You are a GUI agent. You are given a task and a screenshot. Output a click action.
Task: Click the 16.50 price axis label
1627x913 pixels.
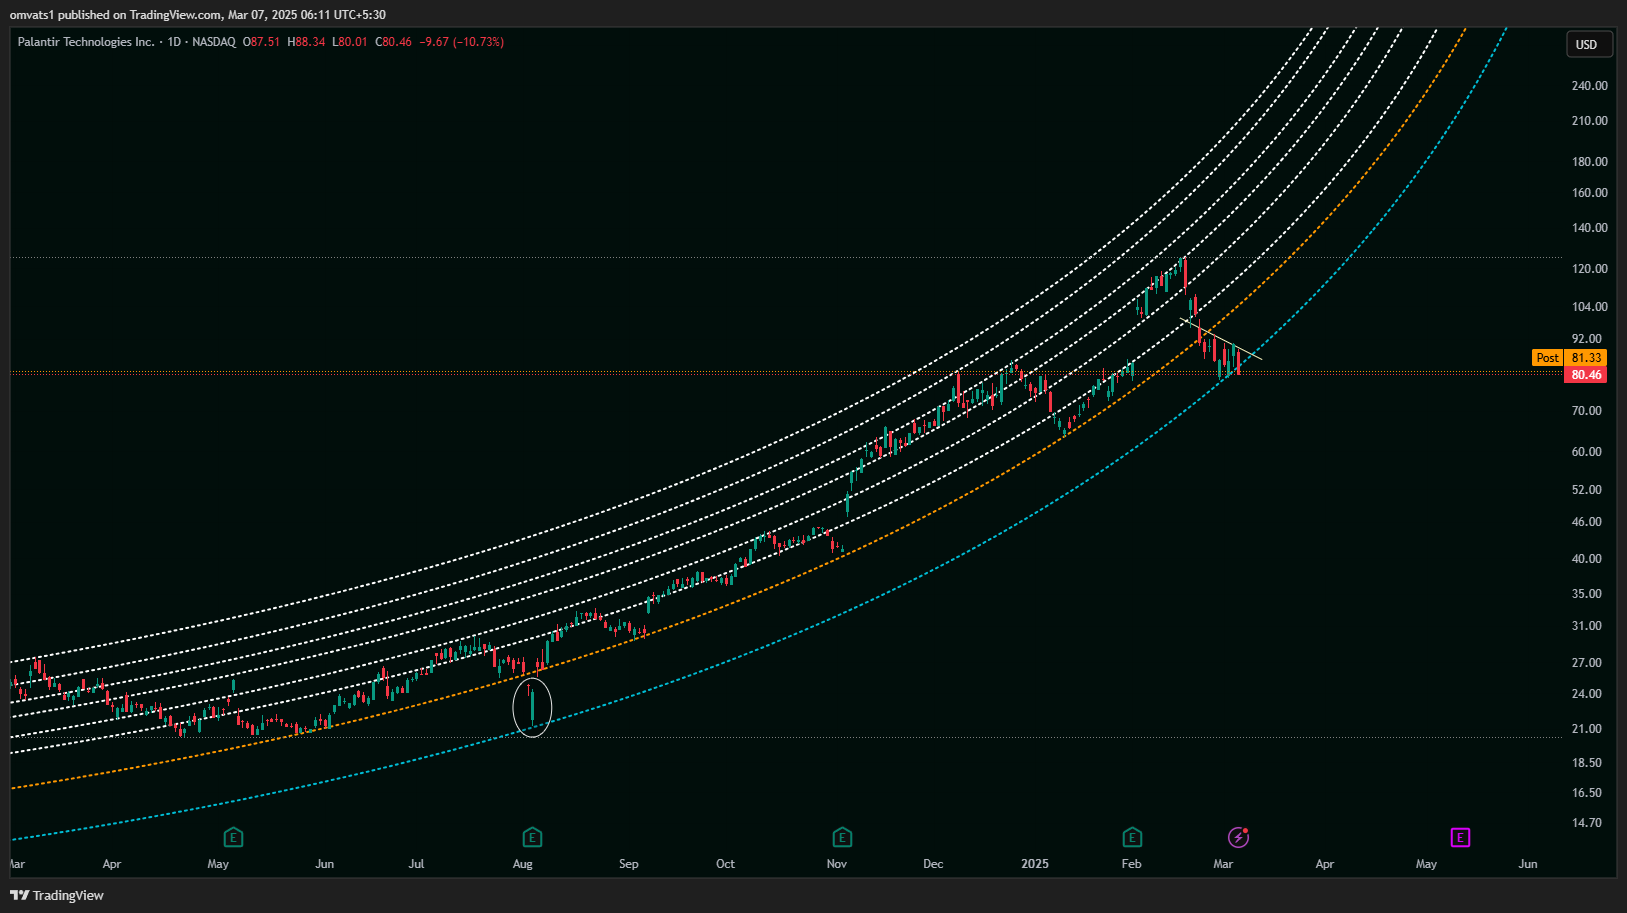pyautogui.click(x=1587, y=793)
